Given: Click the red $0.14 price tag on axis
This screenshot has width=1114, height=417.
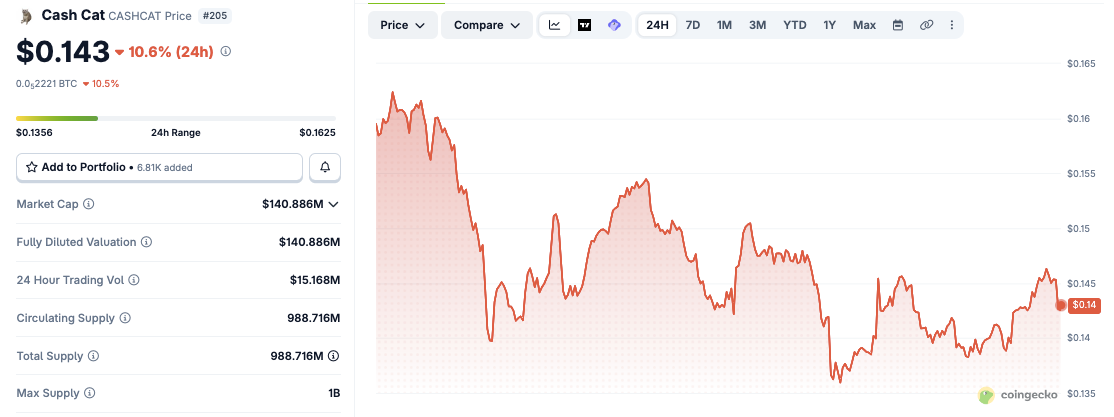Looking at the screenshot, I should click(x=1084, y=305).
